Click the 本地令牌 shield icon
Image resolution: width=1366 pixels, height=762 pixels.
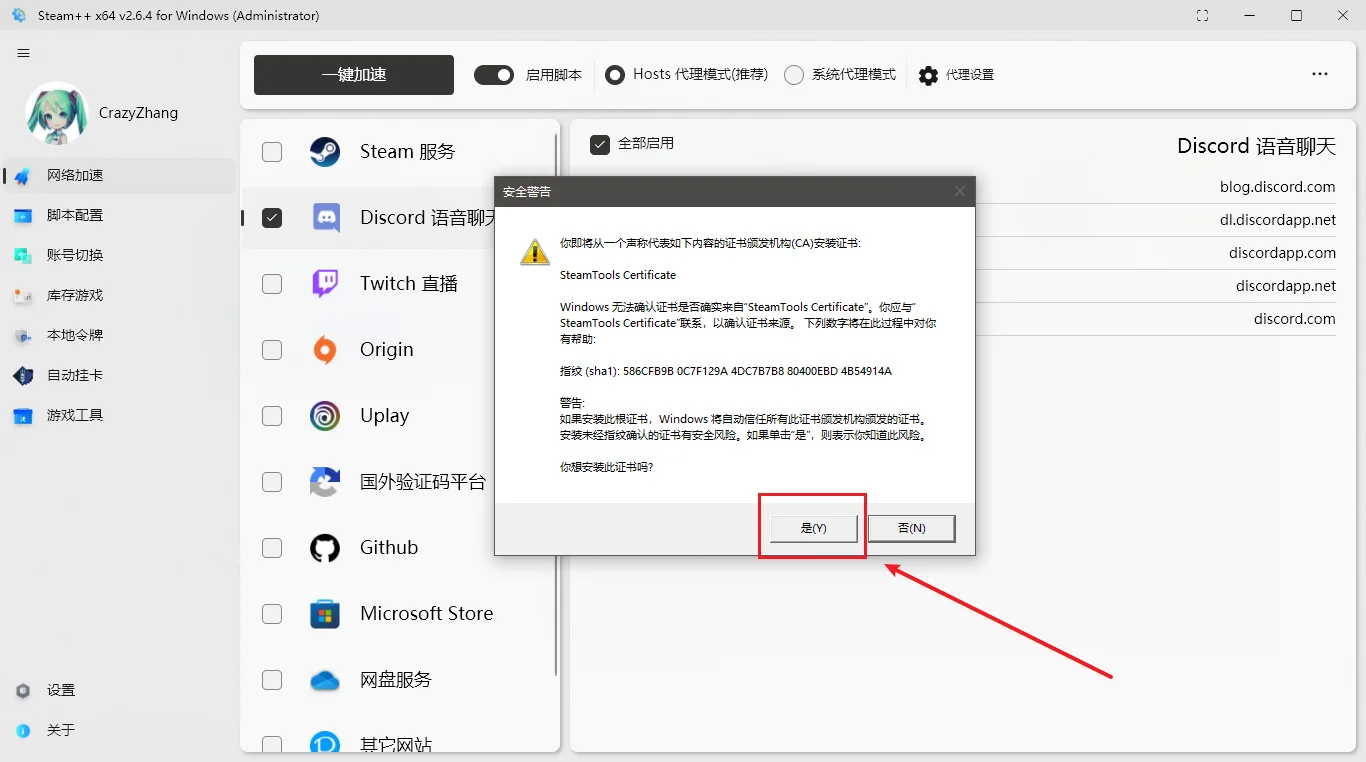(23, 335)
